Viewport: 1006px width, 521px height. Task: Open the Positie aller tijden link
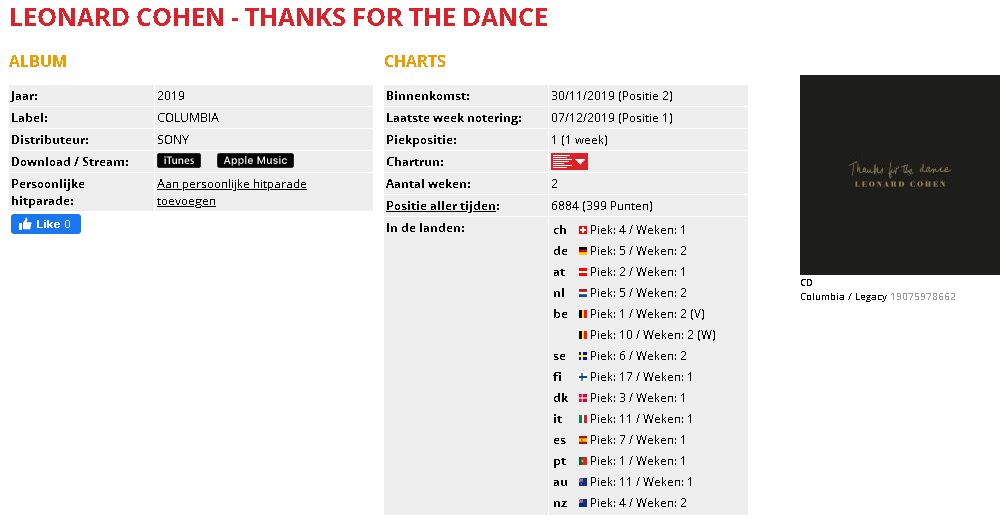[442, 206]
